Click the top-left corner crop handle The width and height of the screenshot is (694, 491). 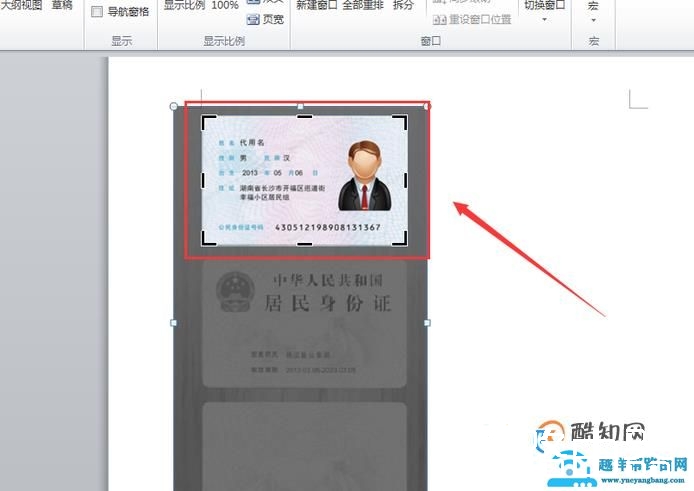208,121
